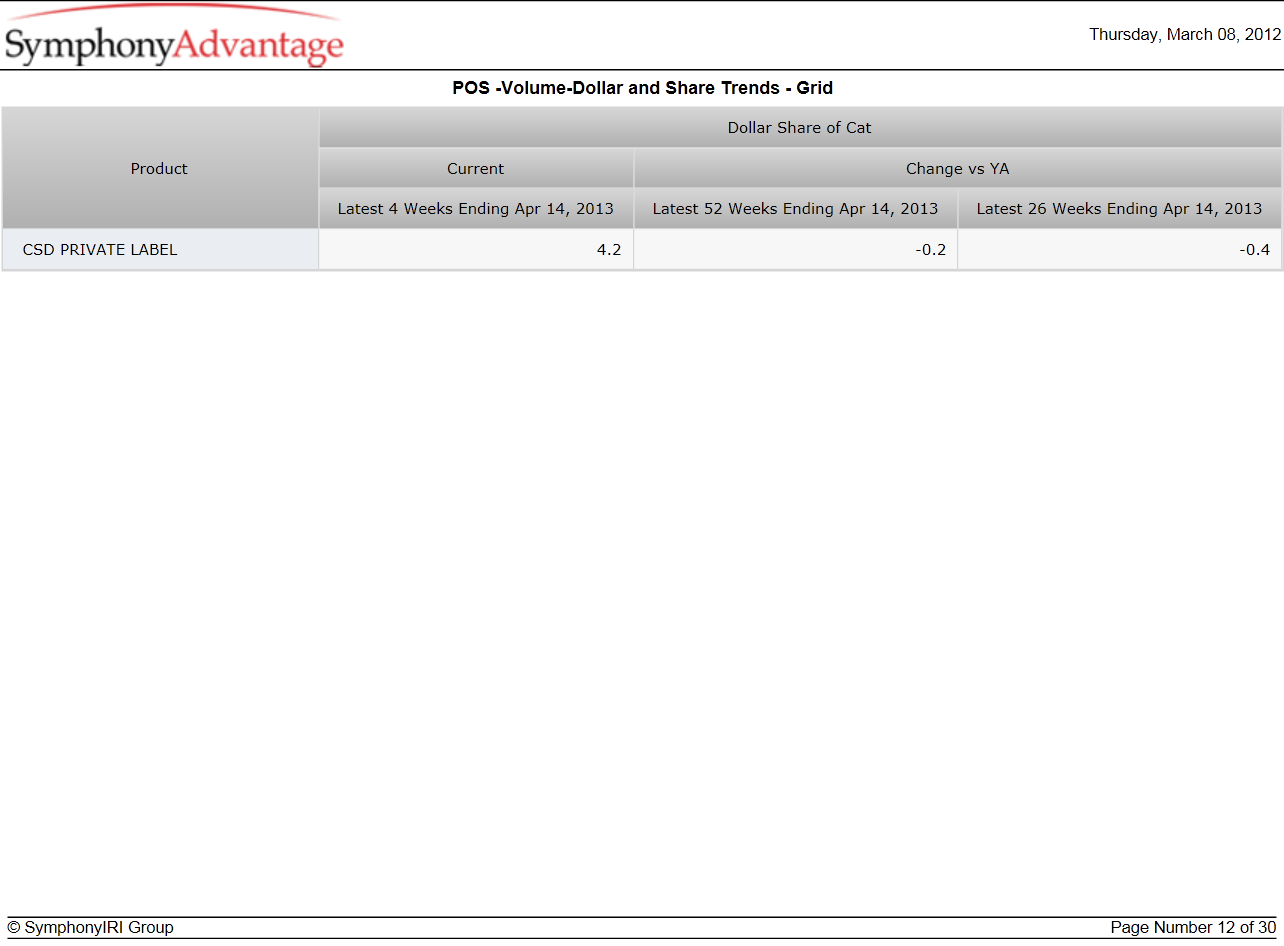Image resolution: width=1284 pixels, height=946 pixels.
Task: Select the Current column header
Action: 476,168
